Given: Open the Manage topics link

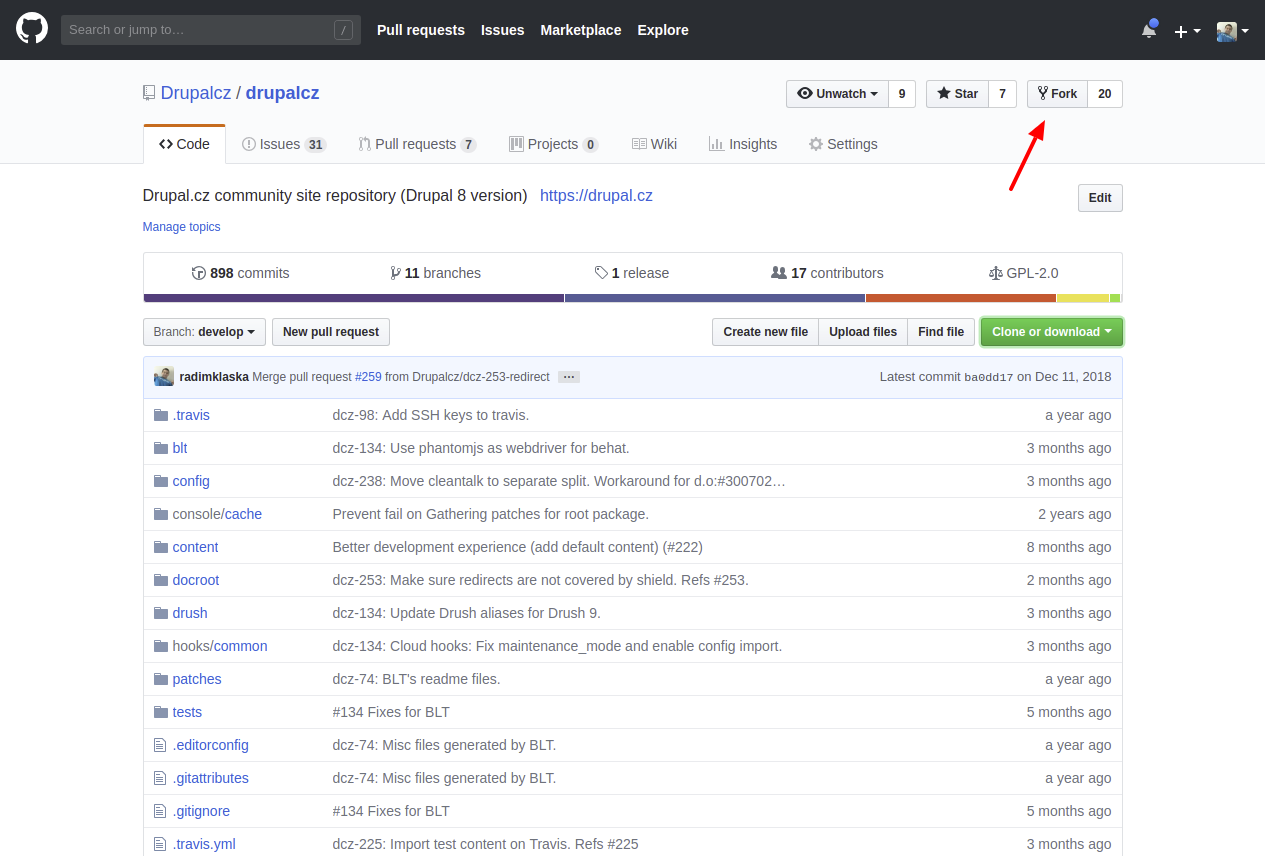Looking at the screenshot, I should coord(182,227).
